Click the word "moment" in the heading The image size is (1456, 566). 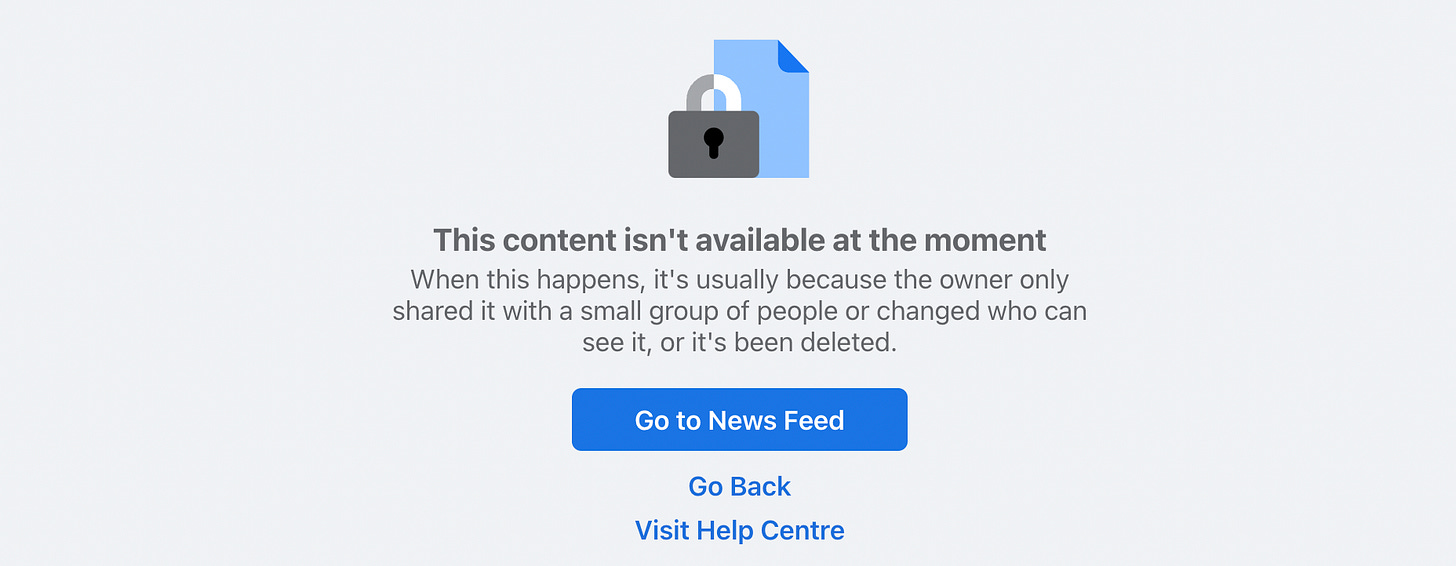point(986,240)
